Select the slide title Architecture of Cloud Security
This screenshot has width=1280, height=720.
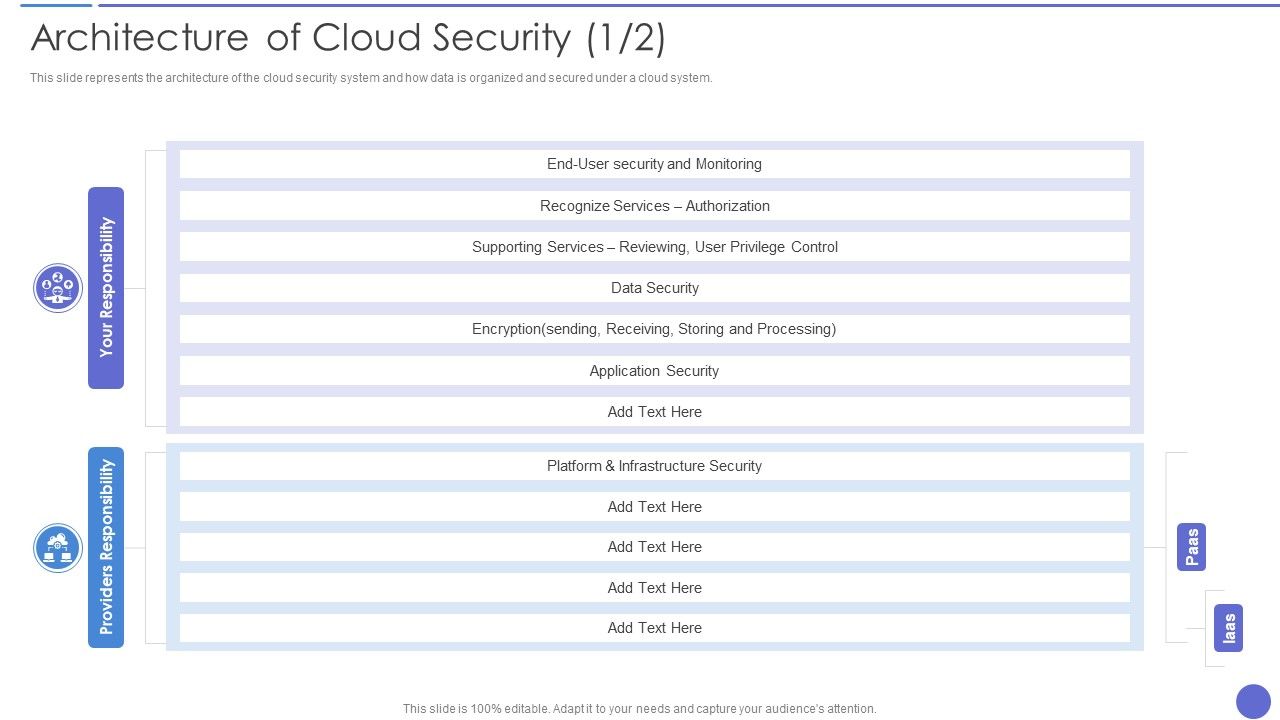tap(348, 38)
